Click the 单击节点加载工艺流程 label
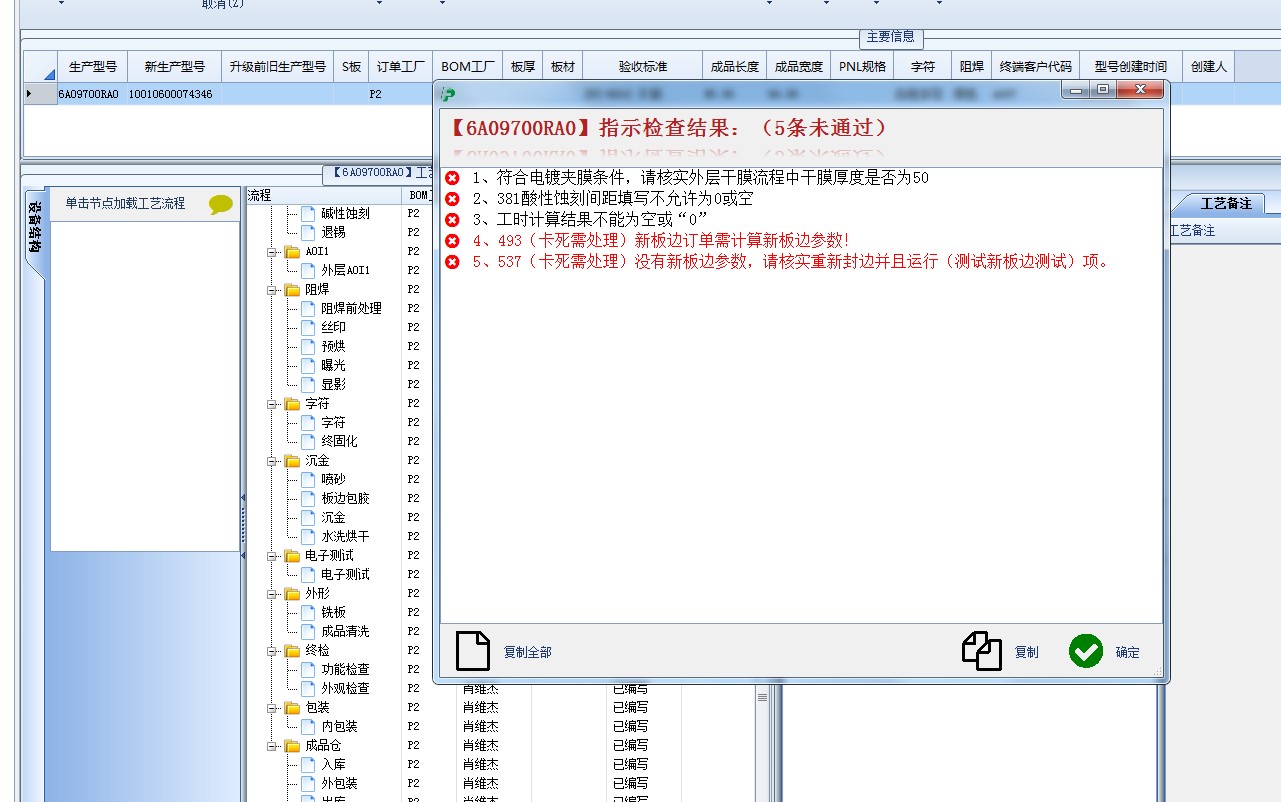Image resolution: width=1281 pixels, height=802 pixels. (x=125, y=203)
